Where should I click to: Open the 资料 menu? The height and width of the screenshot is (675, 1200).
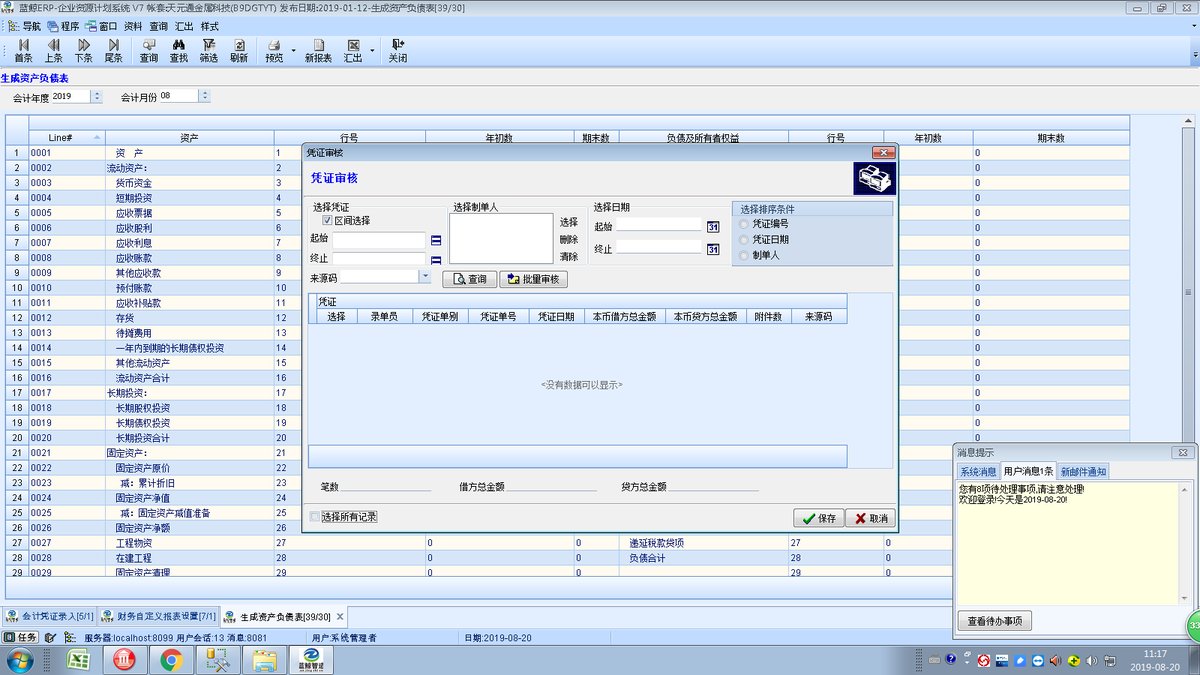pyautogui.click(x=133, y=26)
